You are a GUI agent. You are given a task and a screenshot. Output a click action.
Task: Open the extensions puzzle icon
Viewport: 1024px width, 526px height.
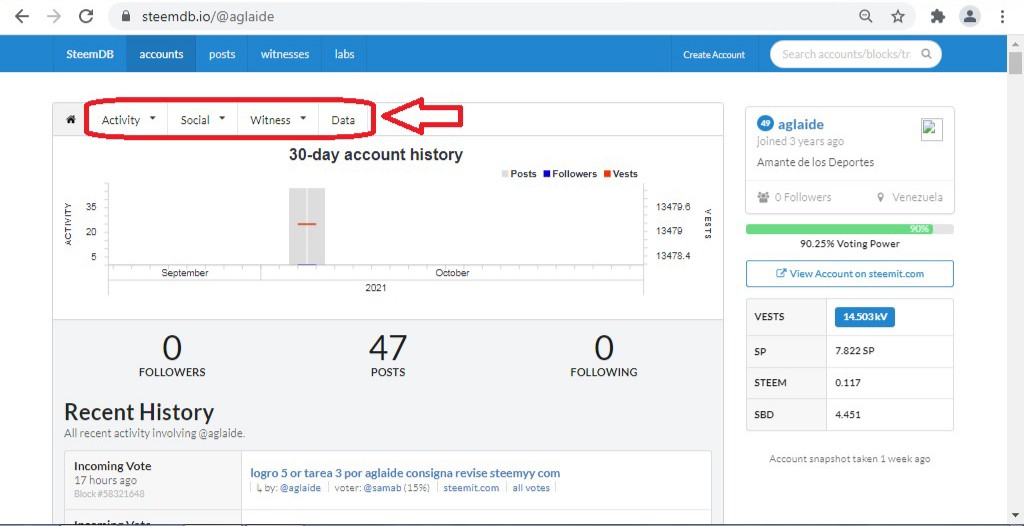click(x=938, y=17)
